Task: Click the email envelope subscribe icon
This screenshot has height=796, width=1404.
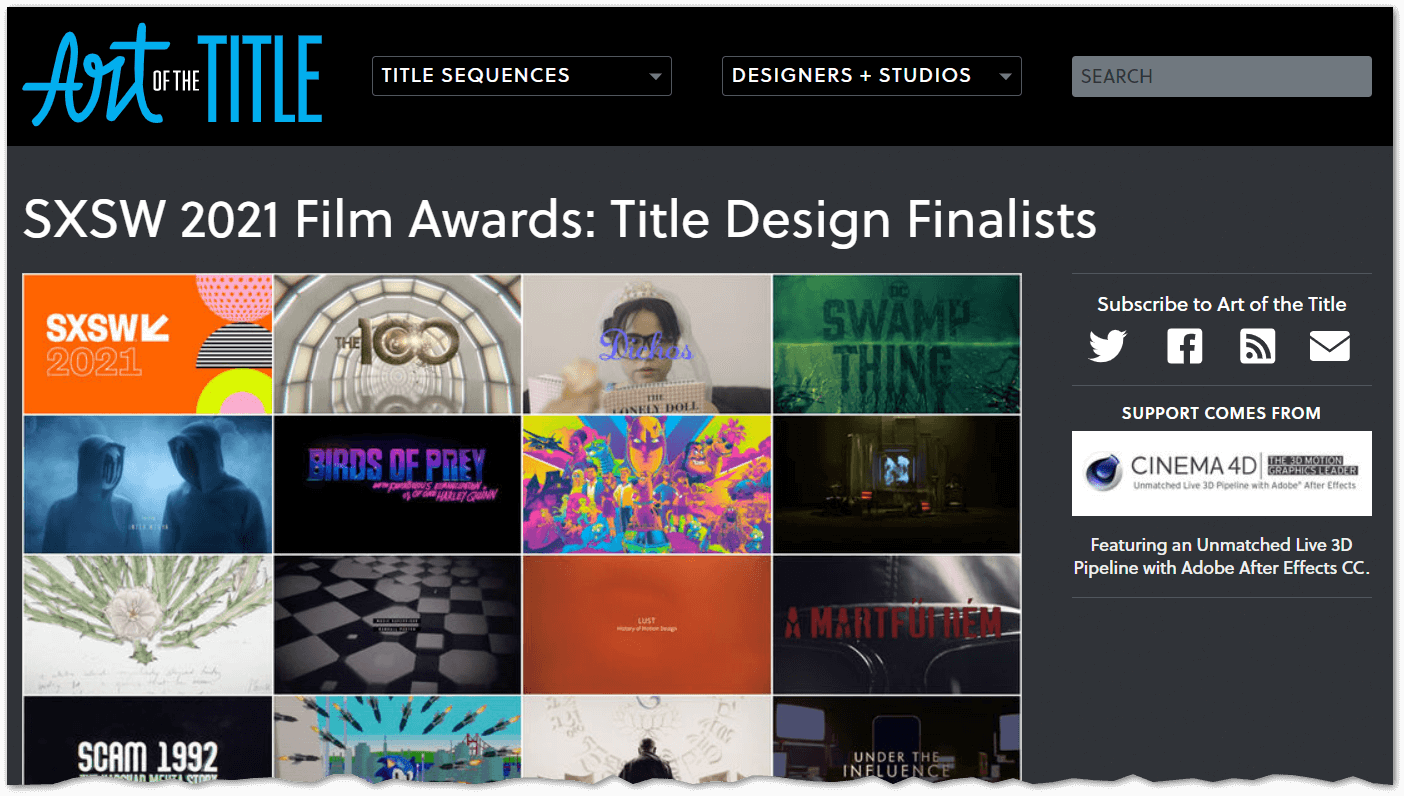Action: point(1329,347)
